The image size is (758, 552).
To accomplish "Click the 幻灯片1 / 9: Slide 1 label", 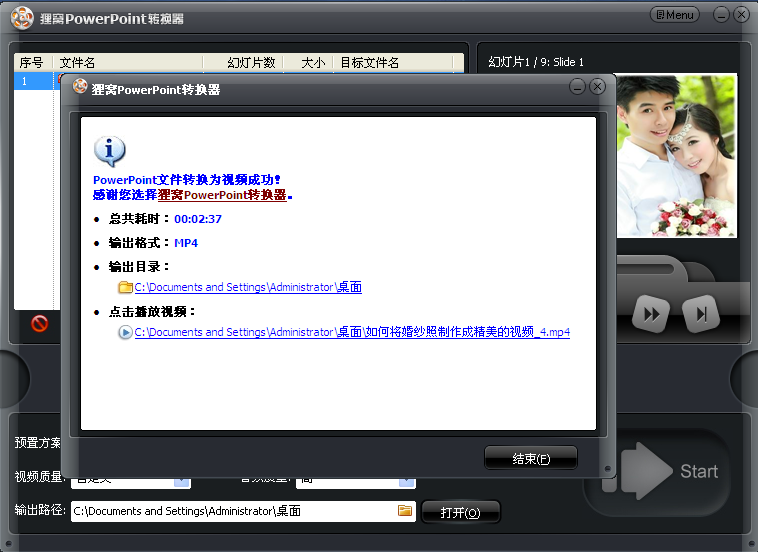I will [536, 62].
